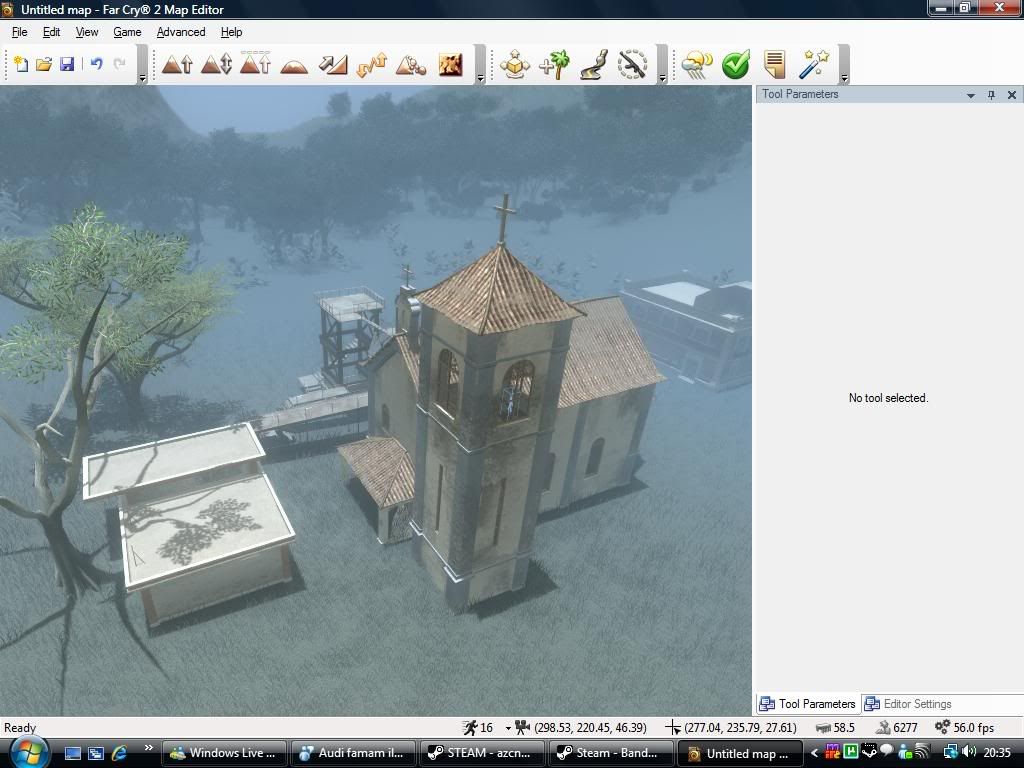Select the Ramp terrain tool

pos(333,64)
